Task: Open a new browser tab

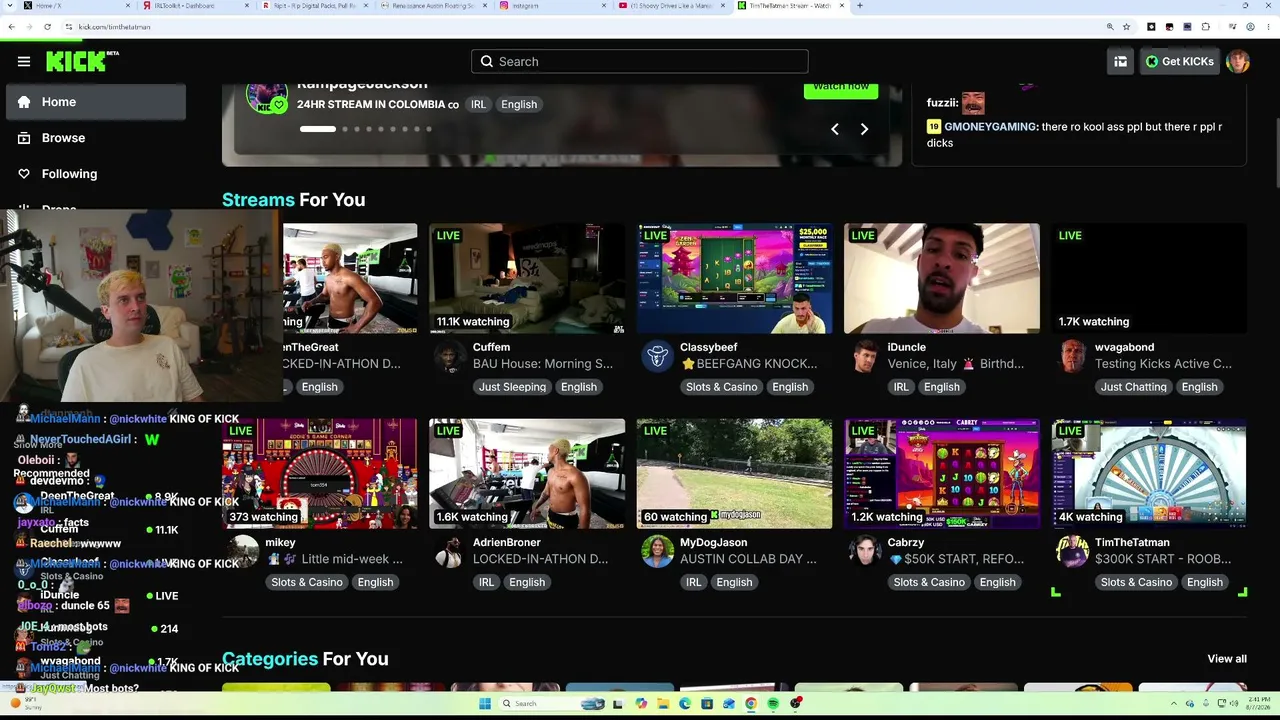Action: (860, 6)
